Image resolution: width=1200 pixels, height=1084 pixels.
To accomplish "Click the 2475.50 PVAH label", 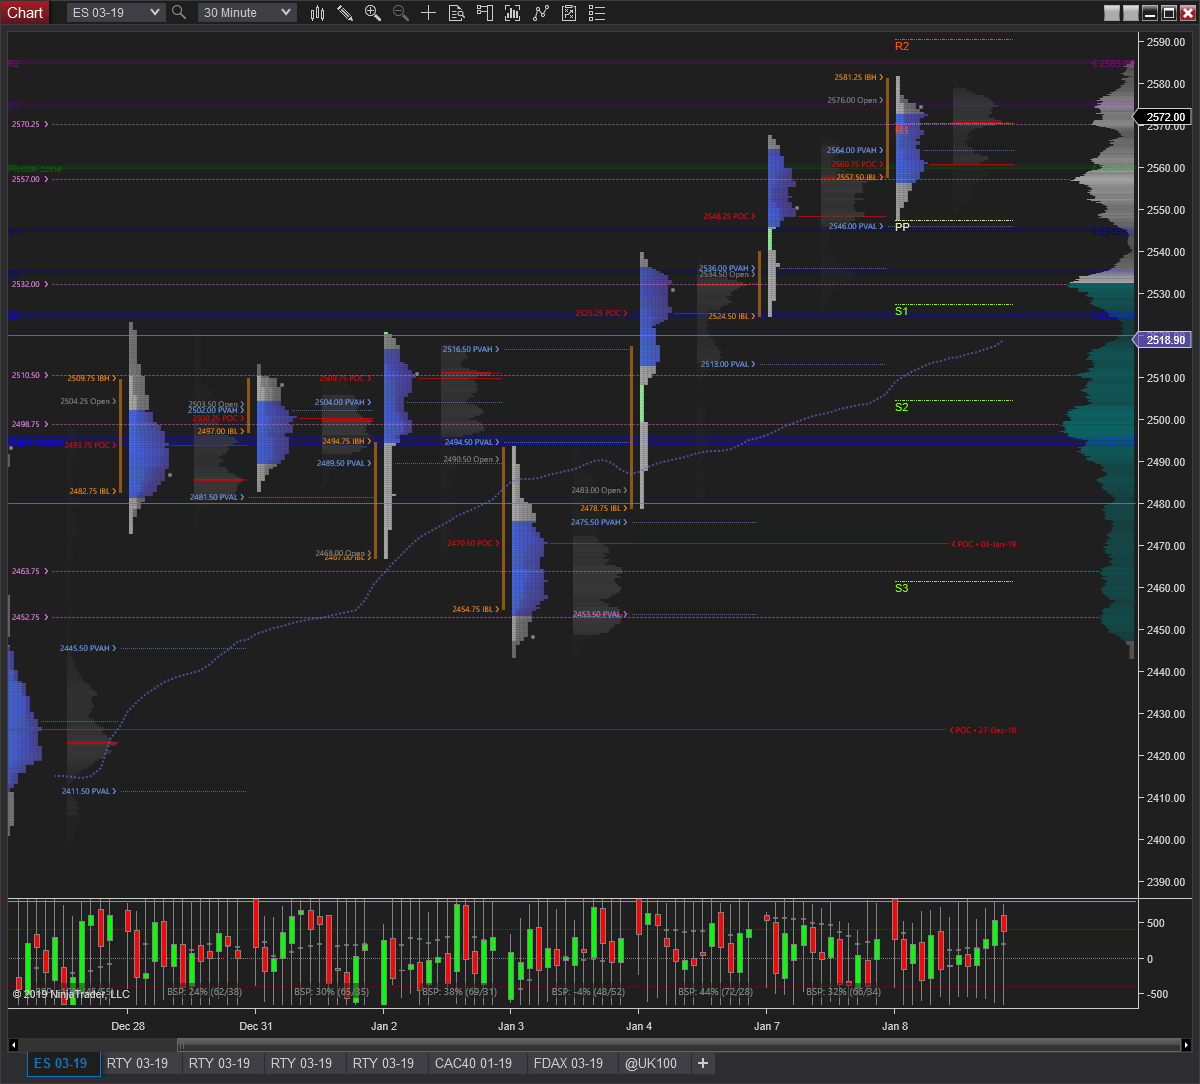I will (599, 522).
